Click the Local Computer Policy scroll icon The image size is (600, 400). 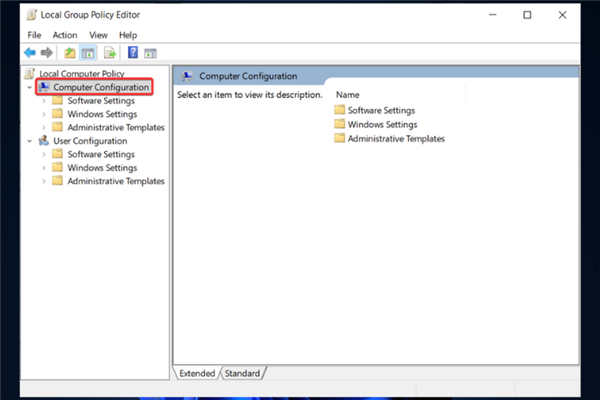30,73
